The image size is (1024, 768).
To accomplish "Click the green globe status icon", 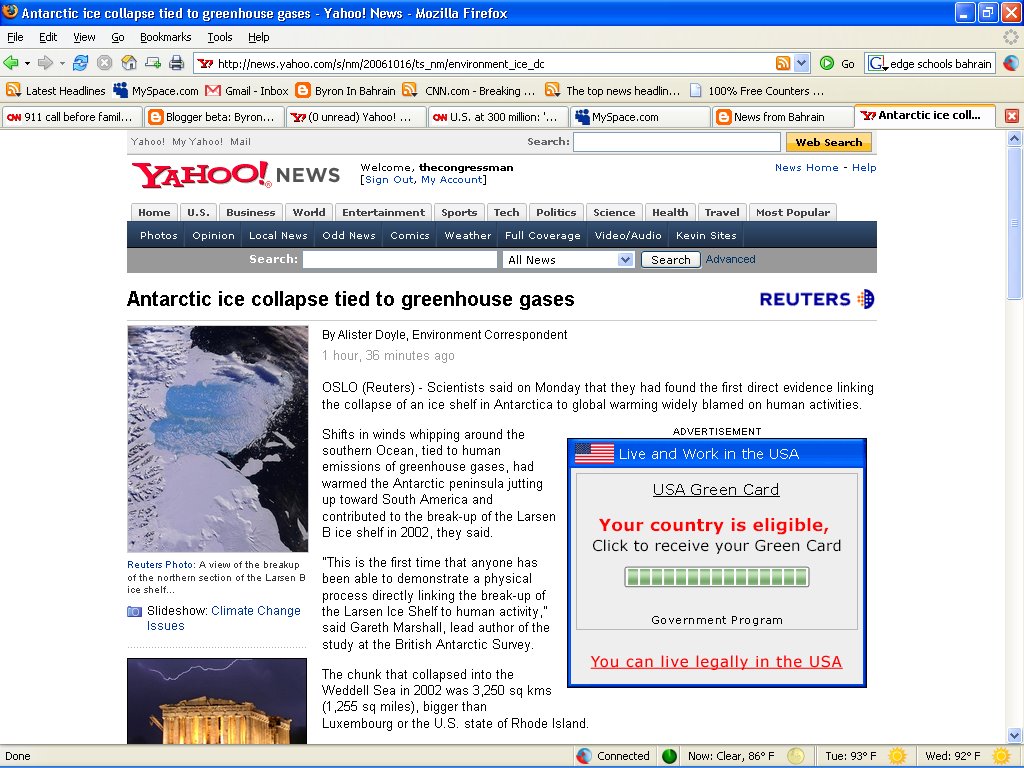I will coord(669,756).
